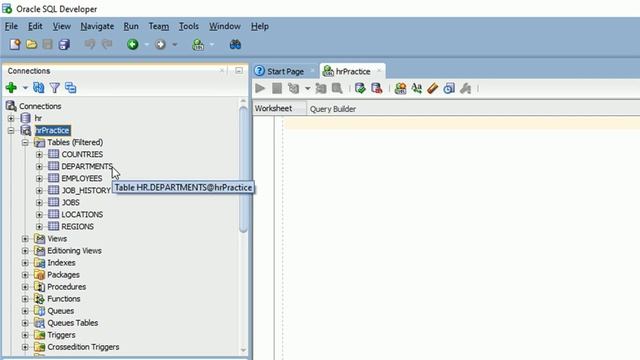This screenshot has width=640, height=360.
Task: Select the Worksheet tab
Action: pyautogui.click(x=273, y=109)
